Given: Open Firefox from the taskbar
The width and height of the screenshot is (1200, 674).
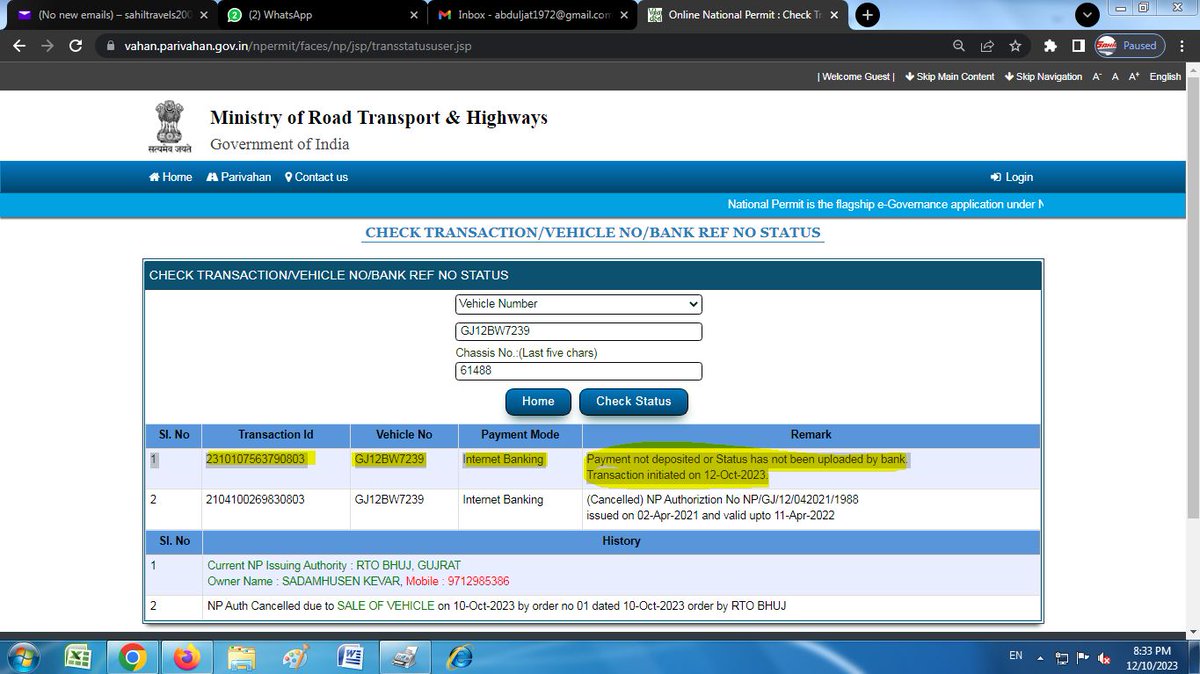Looking at the screenshot, I should (x=187, y=657).
